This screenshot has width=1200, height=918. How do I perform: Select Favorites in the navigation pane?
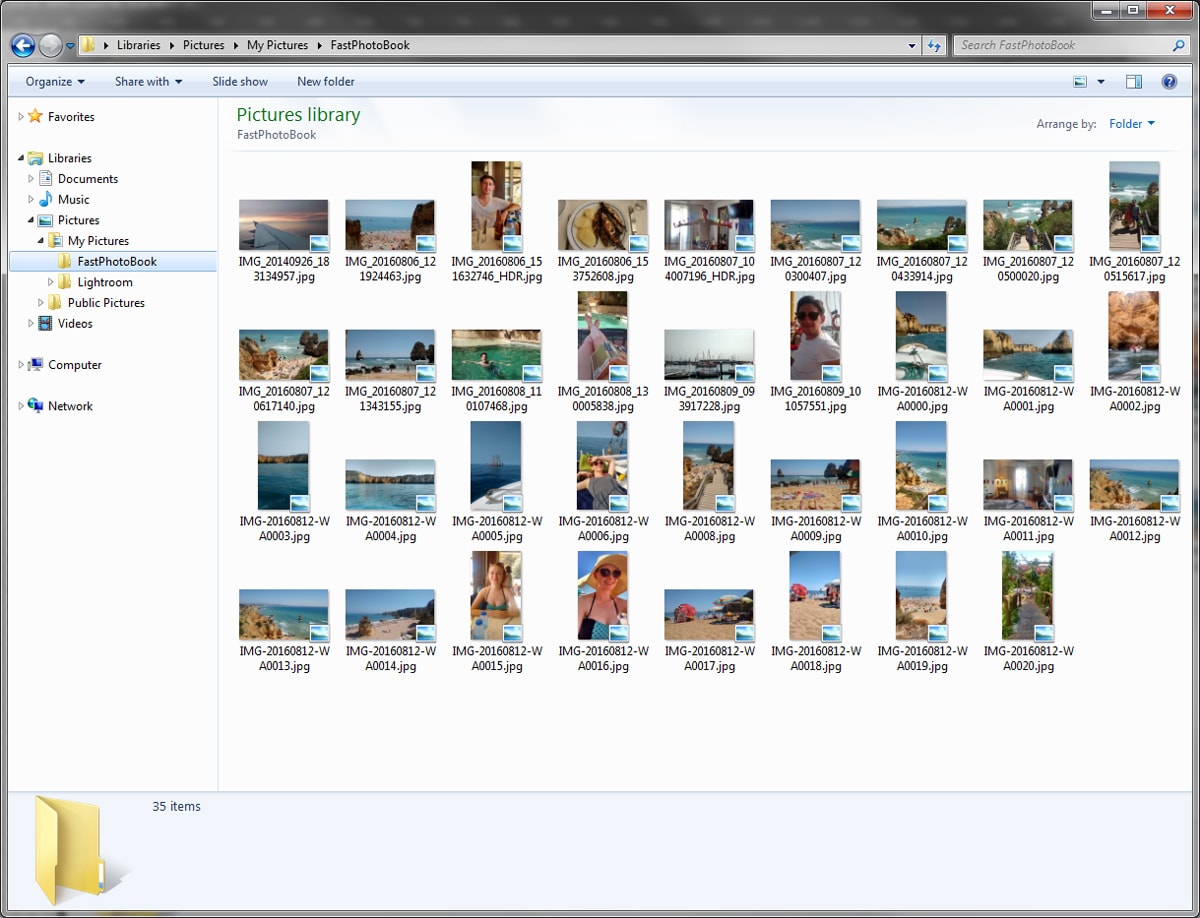[71, 117]
